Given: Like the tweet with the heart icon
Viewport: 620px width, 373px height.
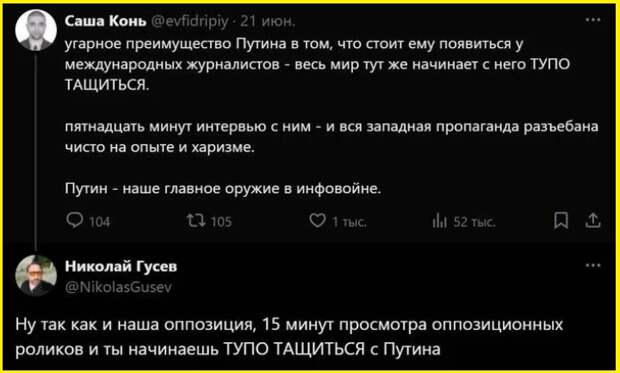Looking at the screenshot, I should 318,220.
